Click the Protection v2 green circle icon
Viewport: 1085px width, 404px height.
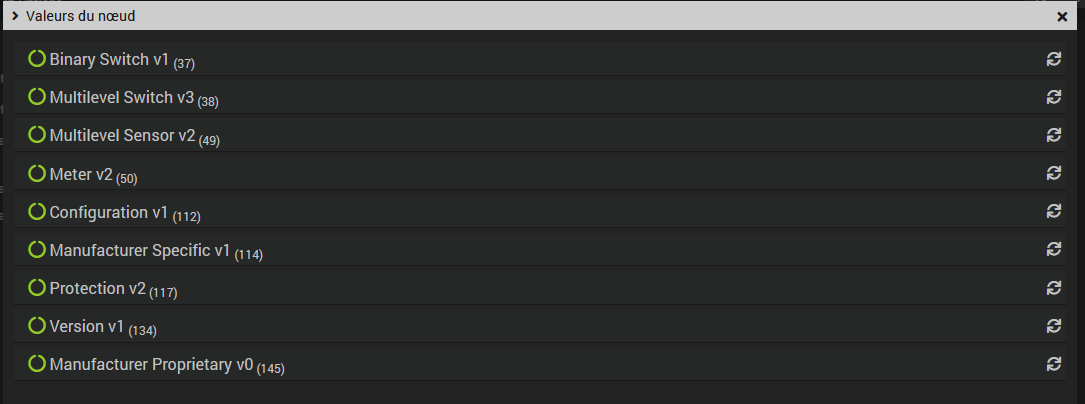tap(37, 287)
